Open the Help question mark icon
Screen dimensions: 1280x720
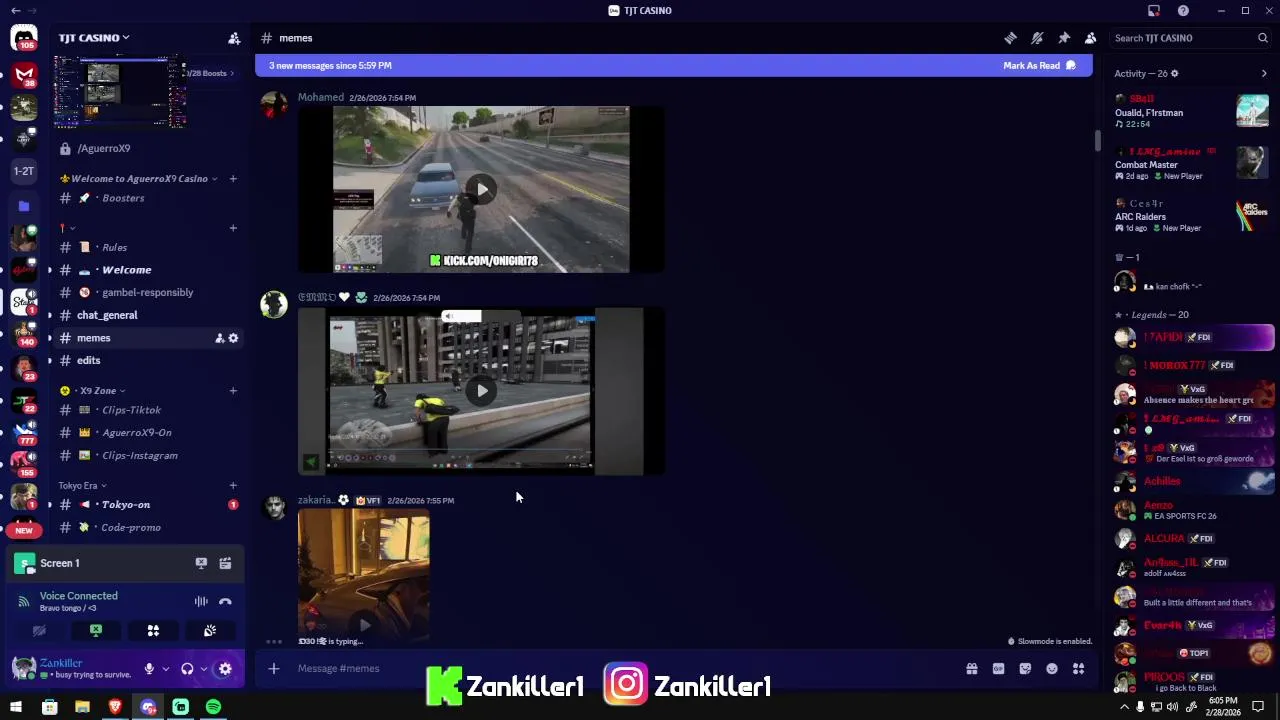click(1183, 10)
